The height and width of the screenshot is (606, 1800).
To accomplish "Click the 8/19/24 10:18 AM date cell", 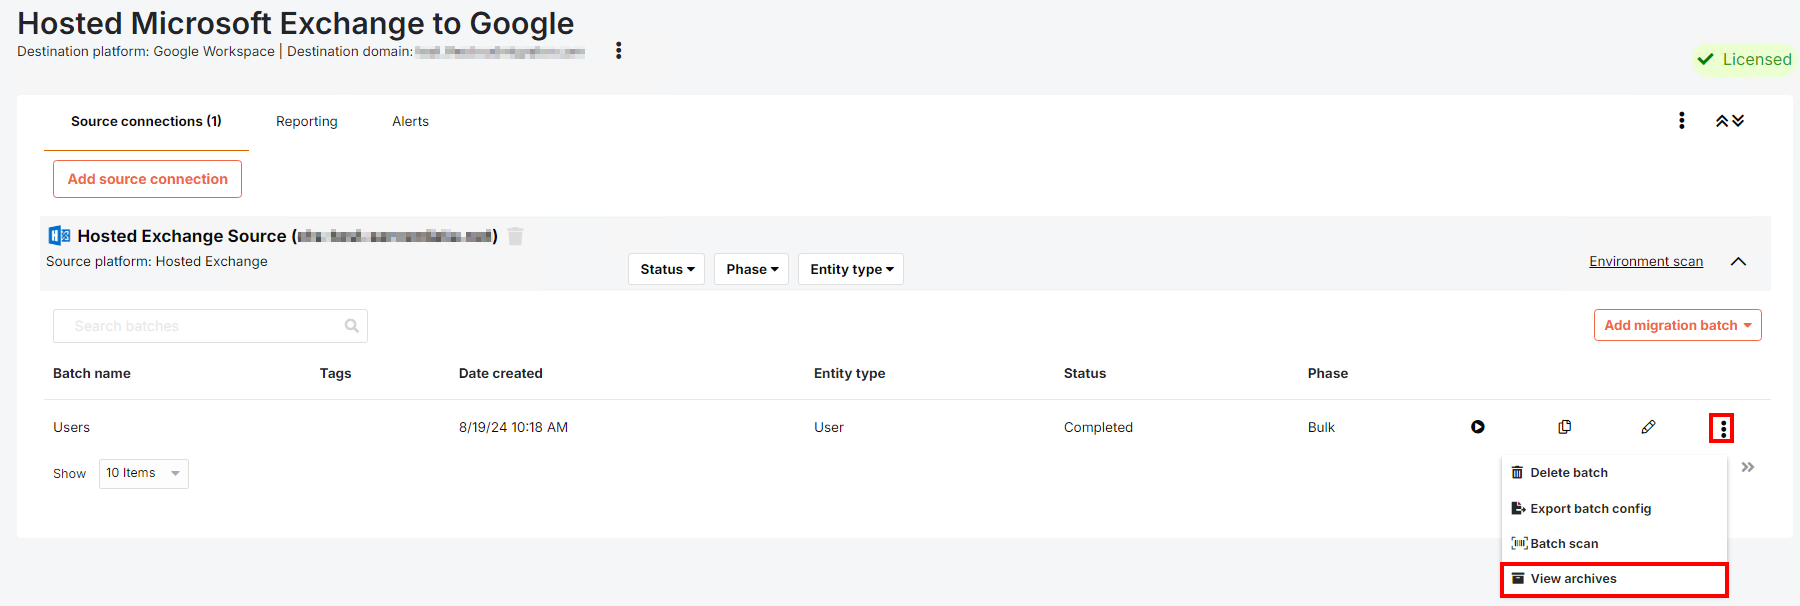I will (514, 427).
